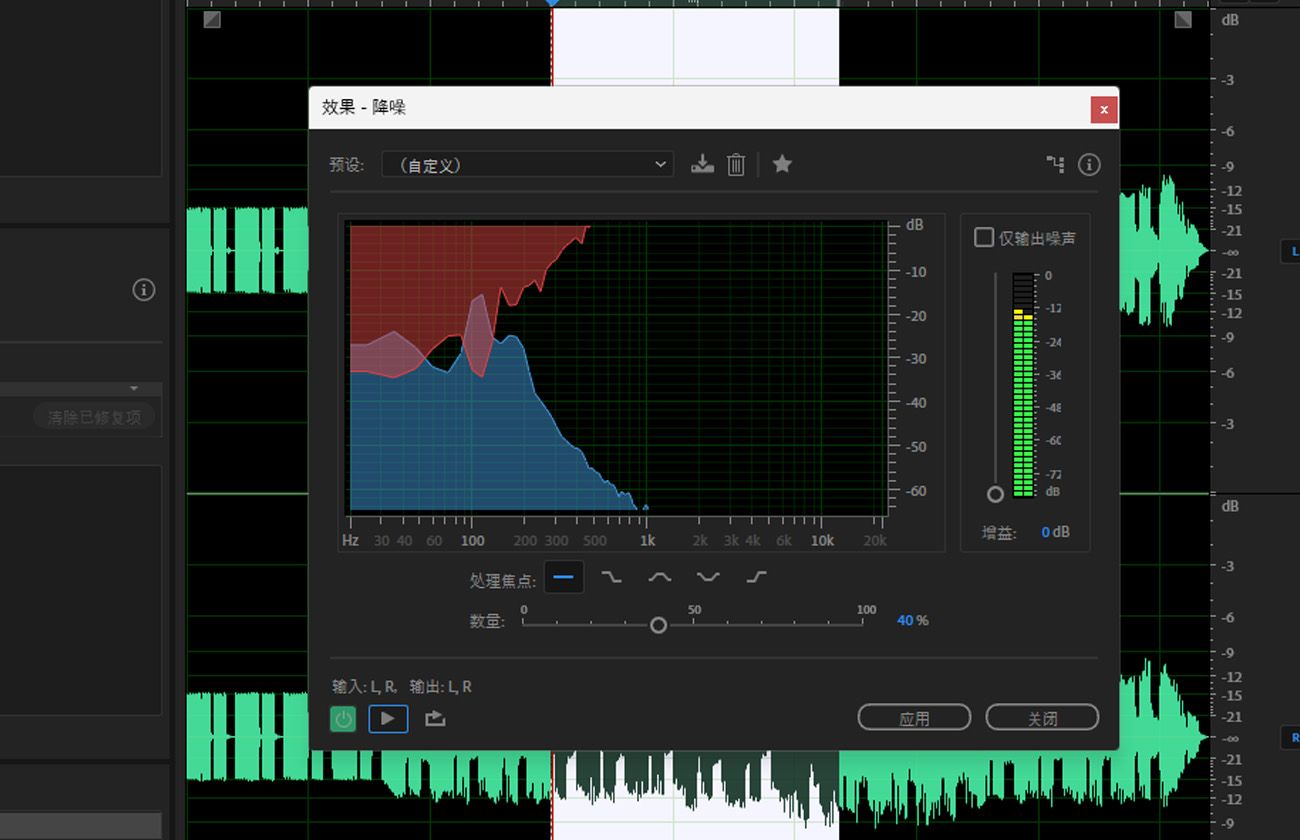Click the 数量 amount slider handle
The height and width of the screenshot is (840, 1300).
[658, 625]
